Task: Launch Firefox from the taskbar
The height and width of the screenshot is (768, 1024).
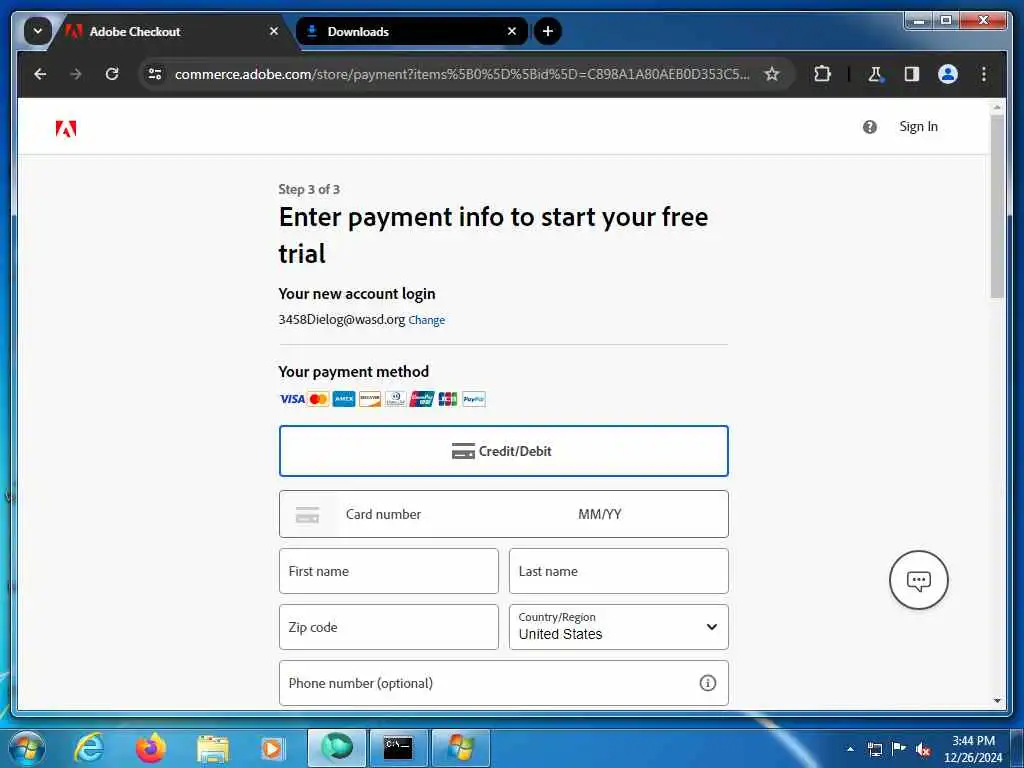Action: point(151,748)
